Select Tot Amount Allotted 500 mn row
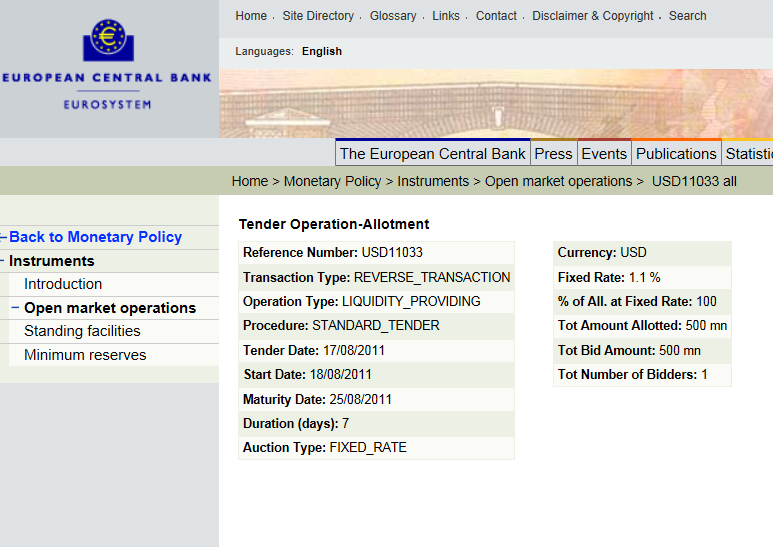Viewport: 773px width, 547px height. point(642,326)
